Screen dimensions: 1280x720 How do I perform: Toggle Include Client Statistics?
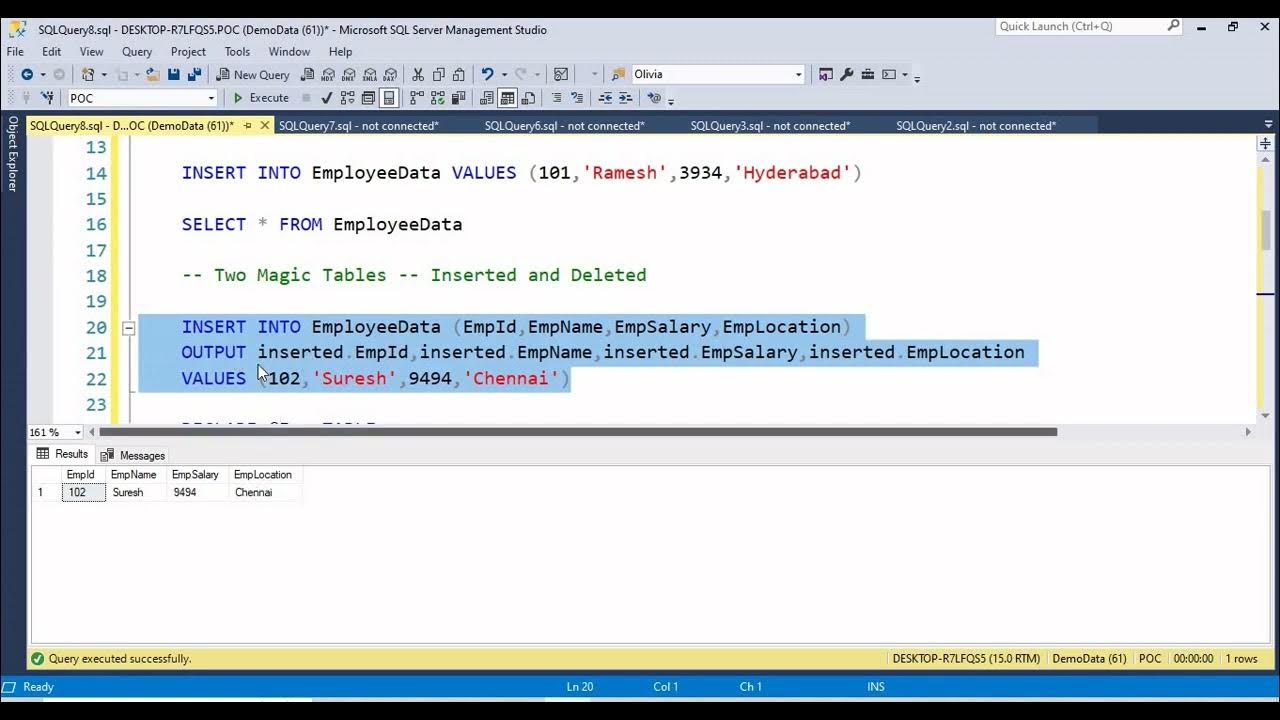pos(458,98)
